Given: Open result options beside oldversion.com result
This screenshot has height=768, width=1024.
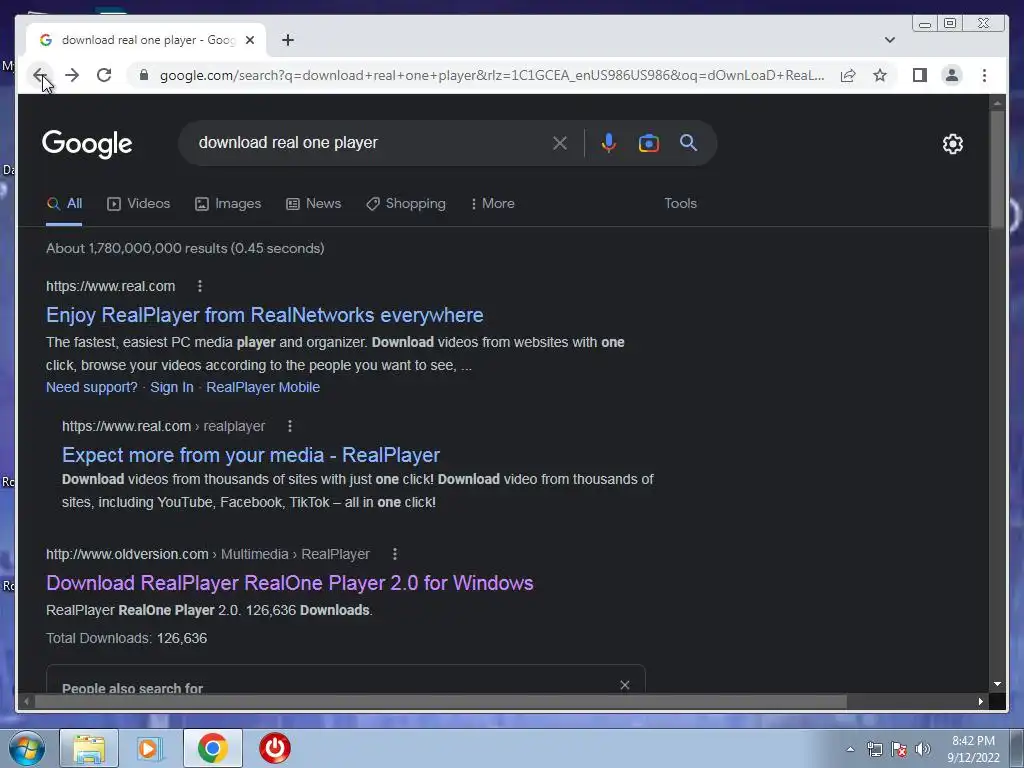Looking at the screenshot, I should point(394,554).
